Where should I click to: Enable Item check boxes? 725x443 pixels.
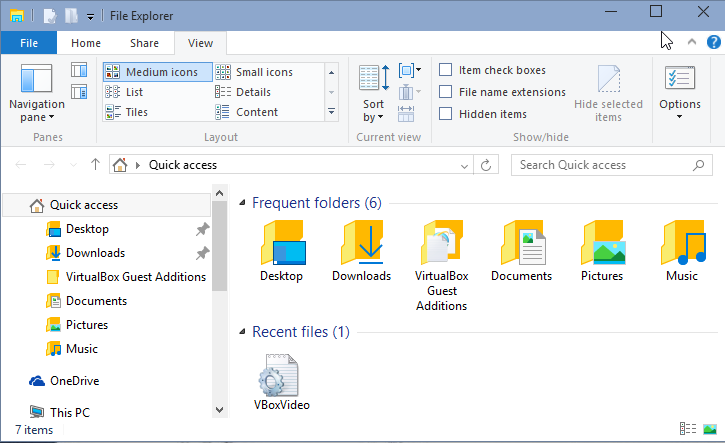(446, 70)
